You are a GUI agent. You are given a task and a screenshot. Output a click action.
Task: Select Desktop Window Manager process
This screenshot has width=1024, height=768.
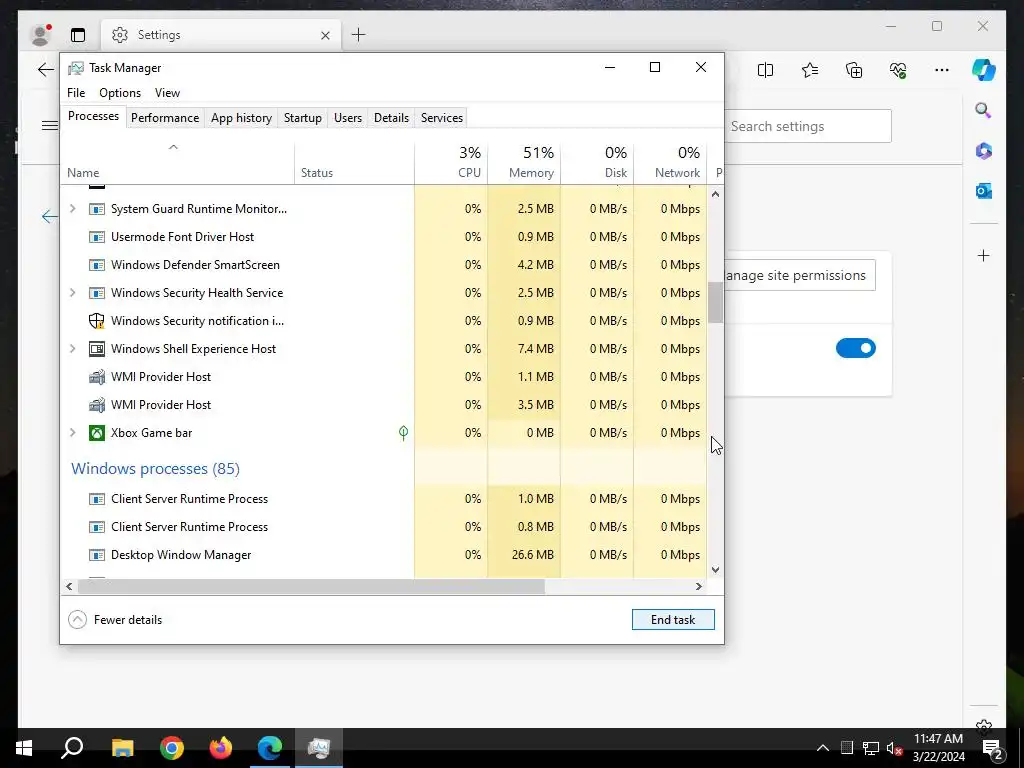point(383,554)
